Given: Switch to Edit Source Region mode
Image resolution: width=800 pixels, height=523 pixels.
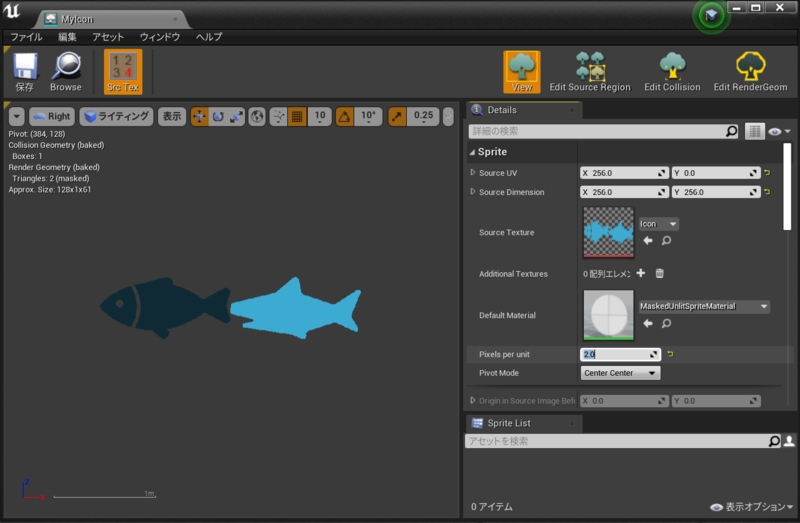Looking at the screenshot, I should pos(590,71).
